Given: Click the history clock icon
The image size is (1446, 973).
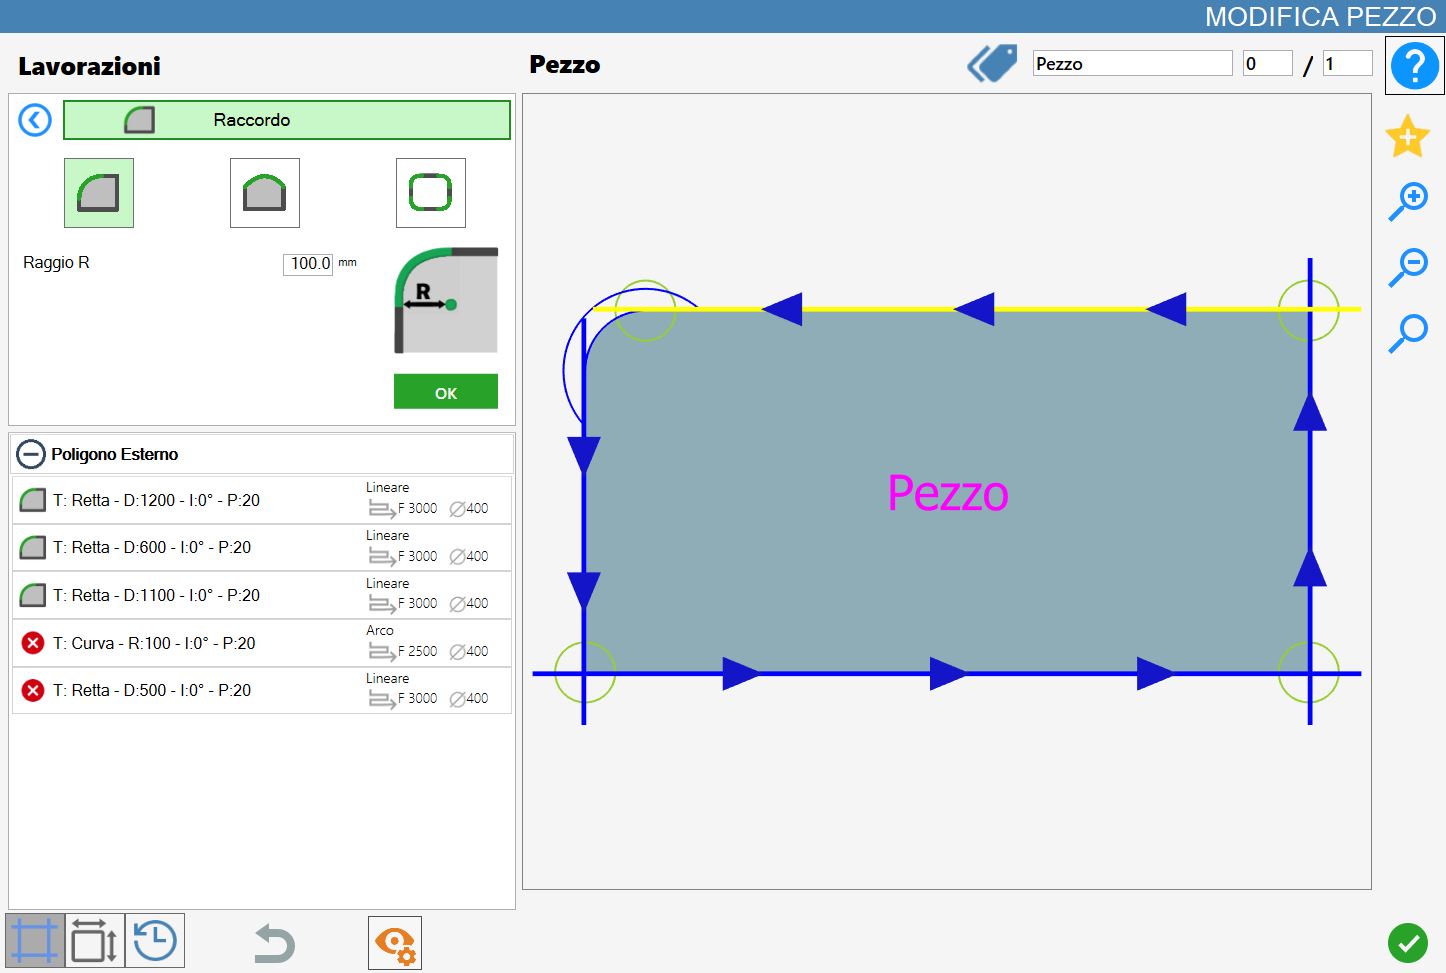Looking at the screenshot, I should (155, 941).
